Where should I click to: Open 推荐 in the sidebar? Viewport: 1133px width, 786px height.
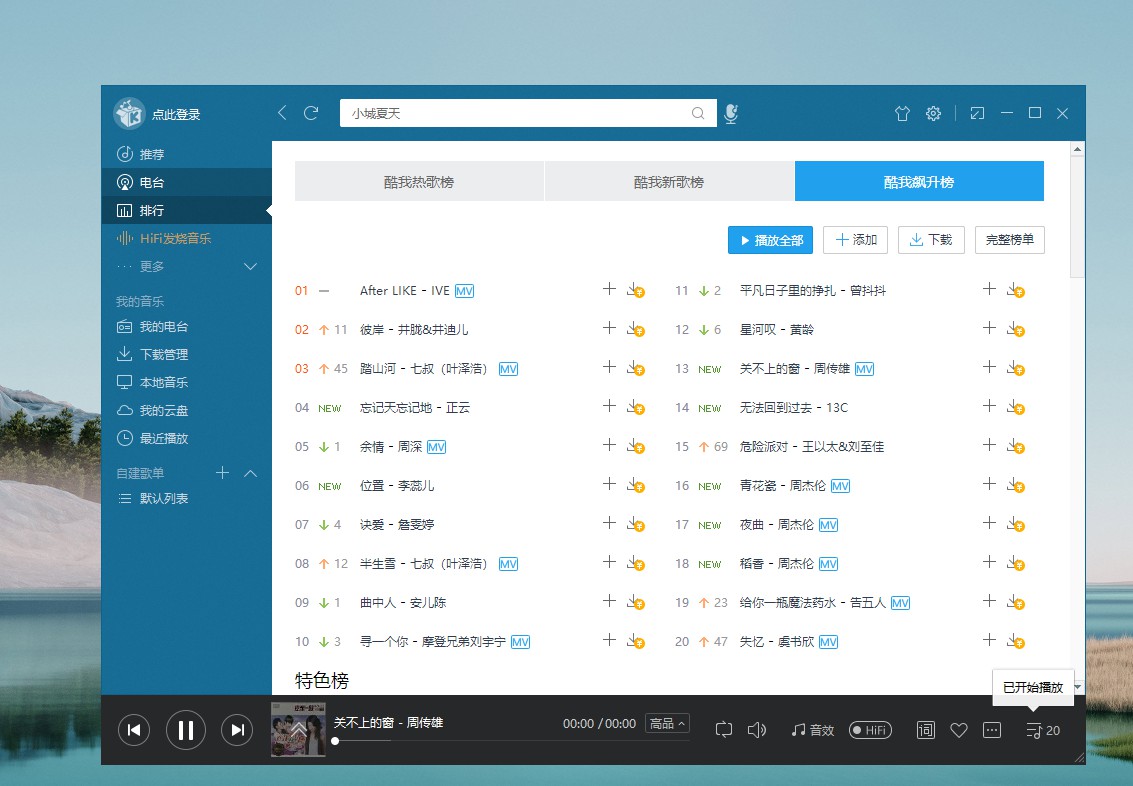pyautogui.click(x=186, y=154)
